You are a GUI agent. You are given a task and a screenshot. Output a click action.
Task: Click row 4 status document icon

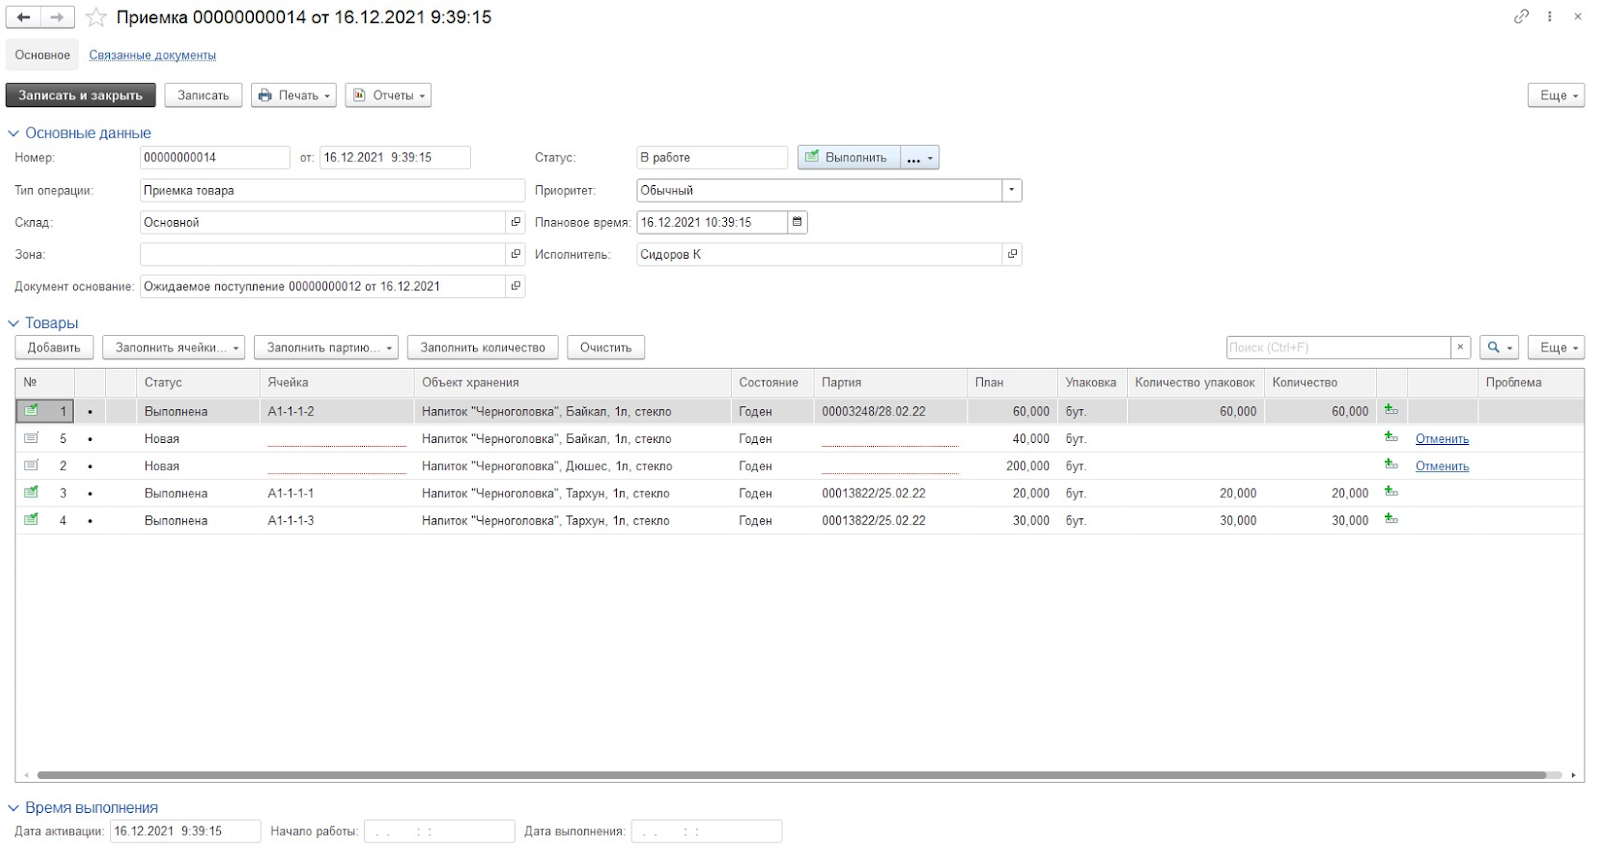coord(31,519)
